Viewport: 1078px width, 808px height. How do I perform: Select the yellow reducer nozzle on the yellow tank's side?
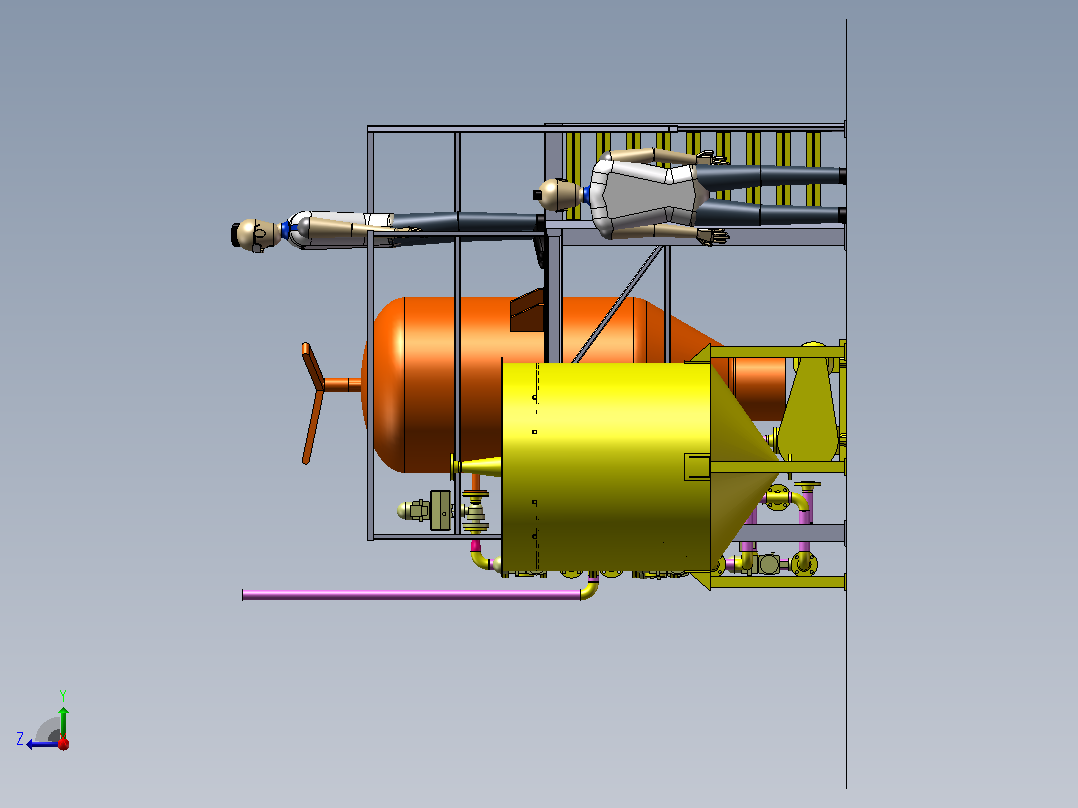pos(476,467)
